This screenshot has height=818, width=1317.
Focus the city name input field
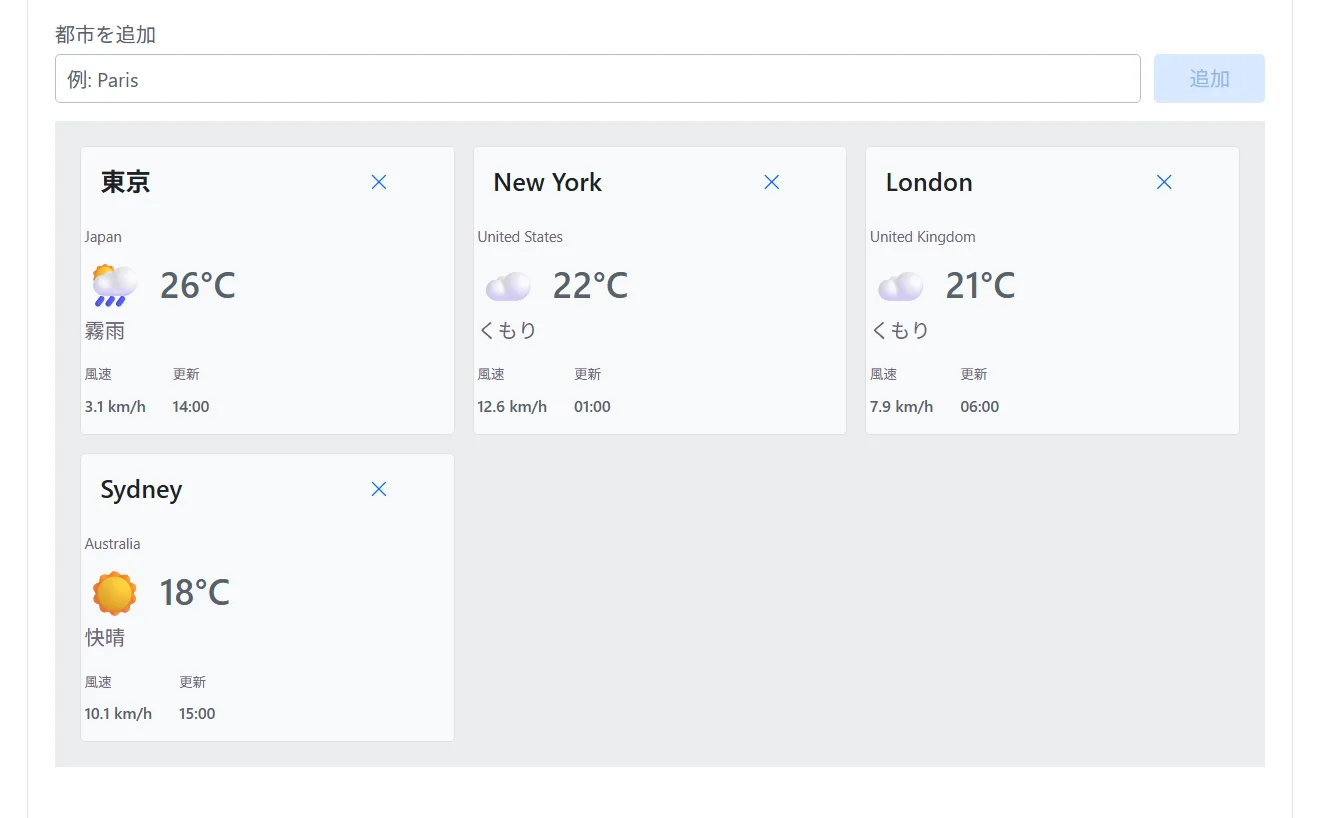597,78
